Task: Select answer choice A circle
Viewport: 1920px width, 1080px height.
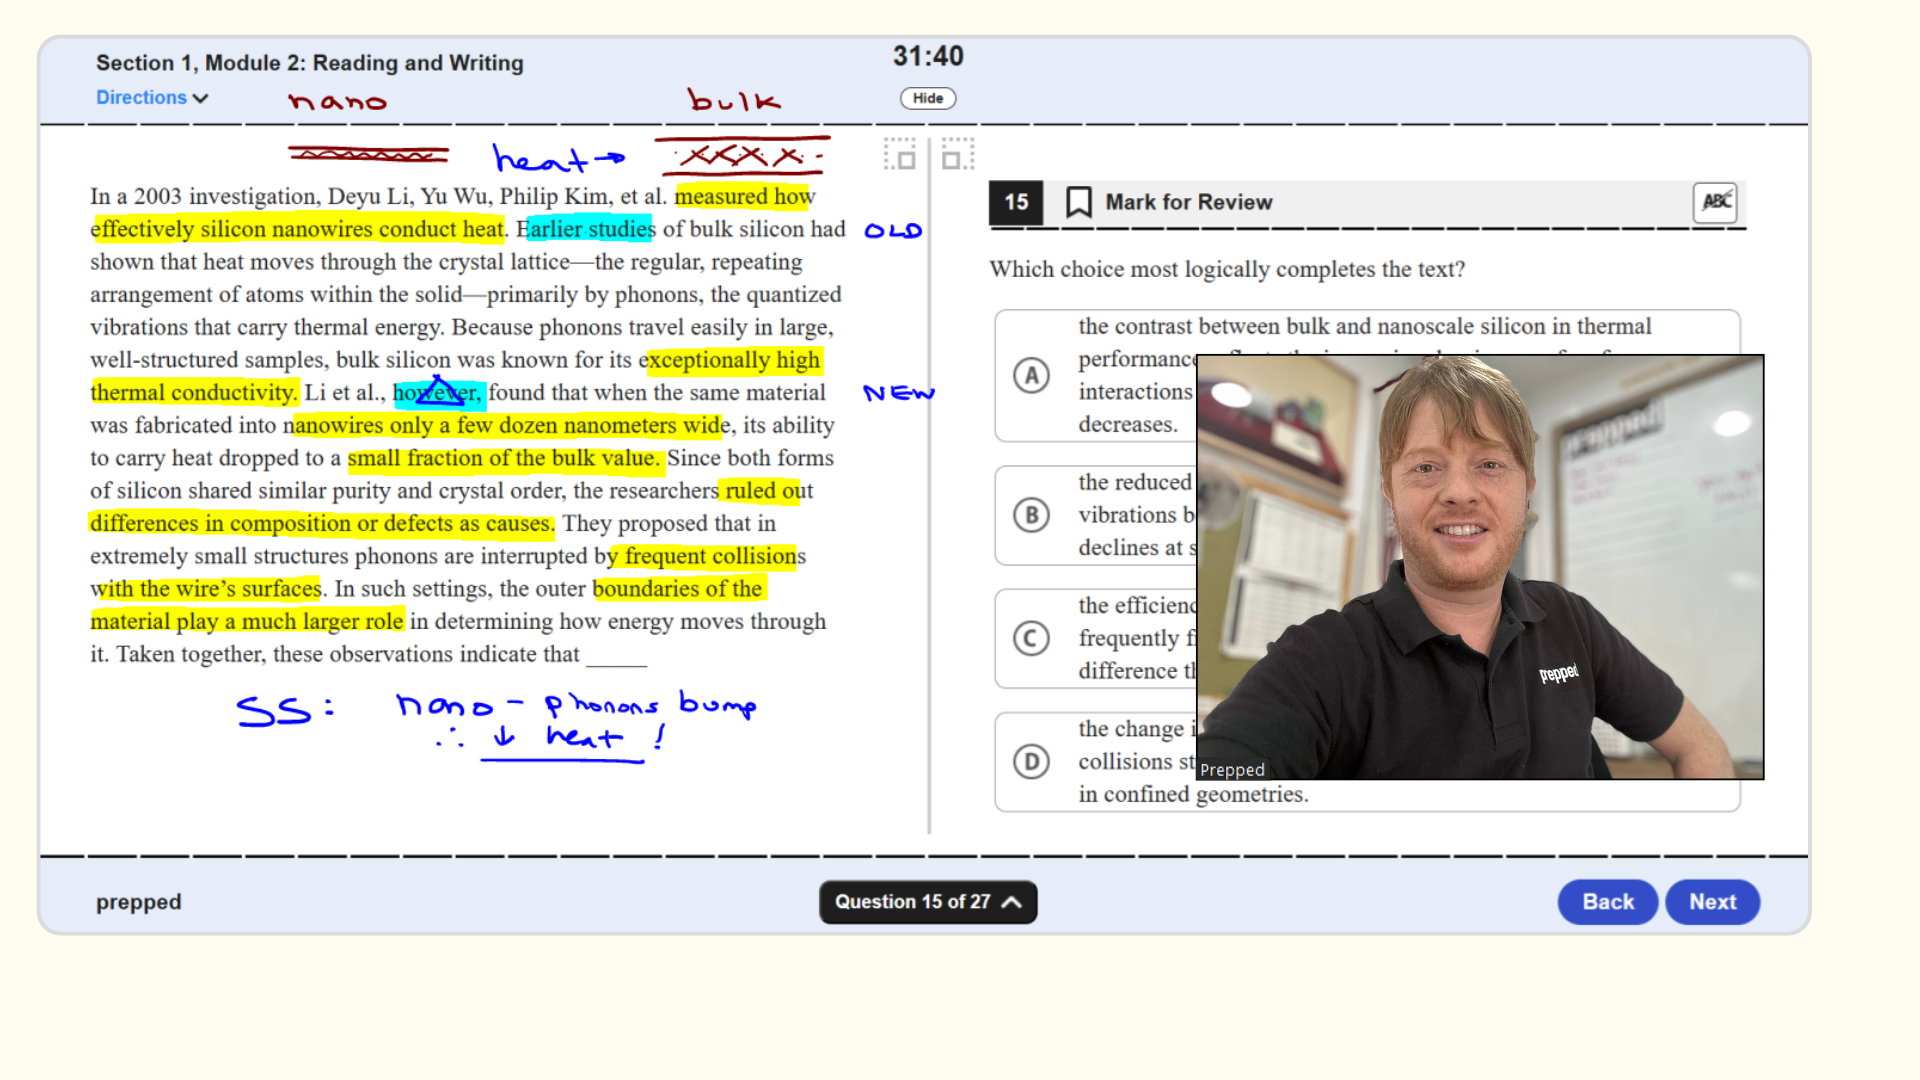Action: pos(1031,376)
